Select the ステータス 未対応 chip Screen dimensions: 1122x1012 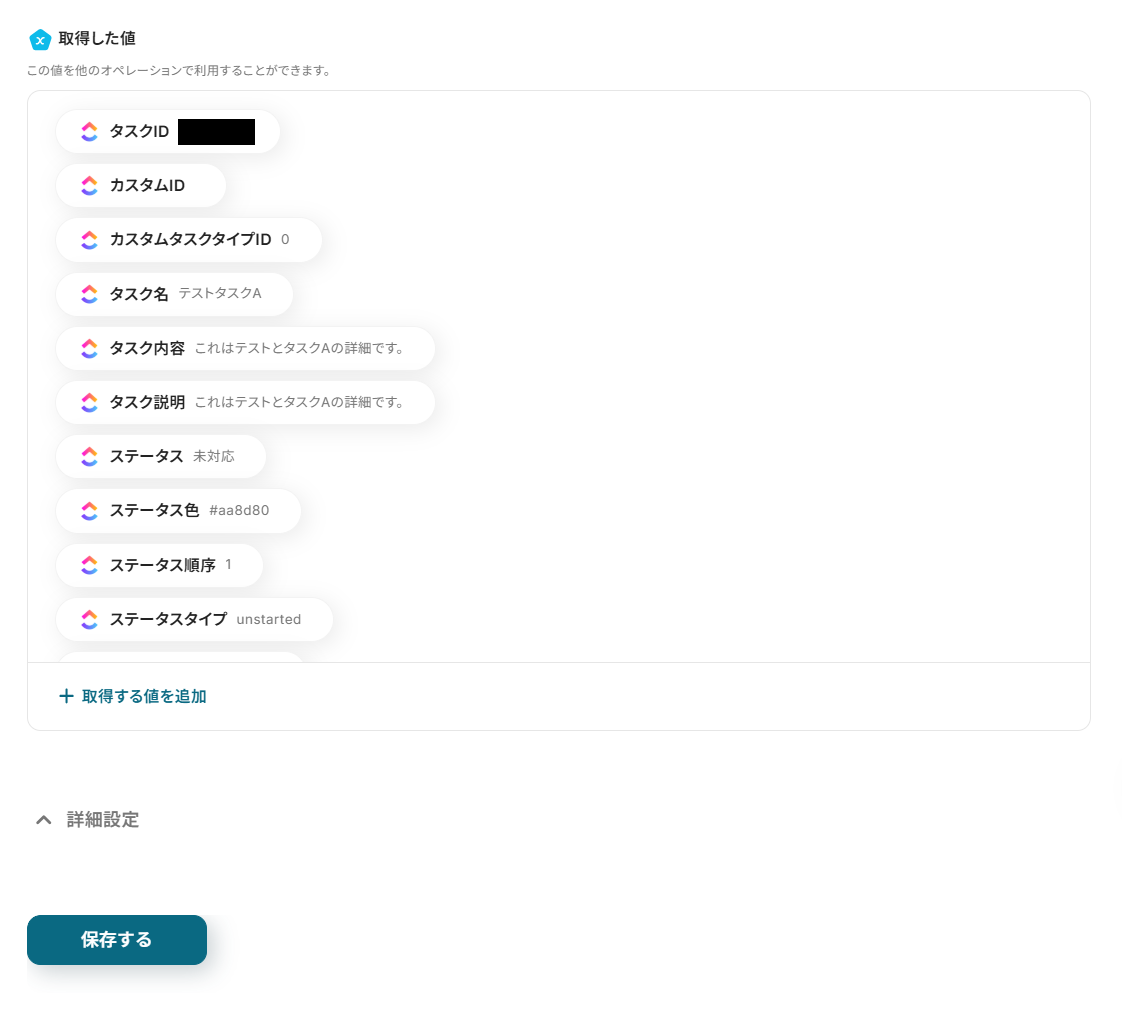pyautogui.click(x=161, y=457)
